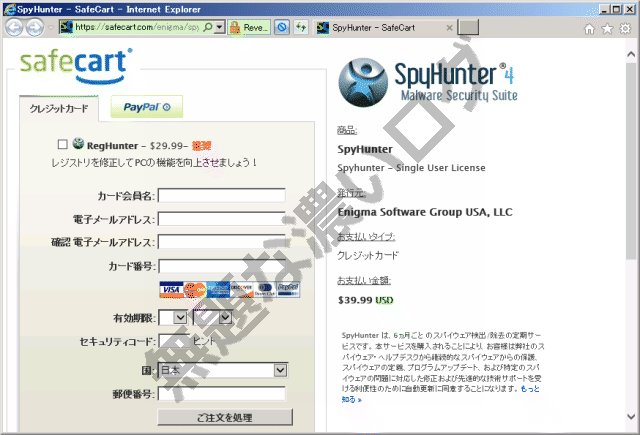Open the ヒント security code hint link
Viewport: 640px width, 435px height.
coord(203,341)
